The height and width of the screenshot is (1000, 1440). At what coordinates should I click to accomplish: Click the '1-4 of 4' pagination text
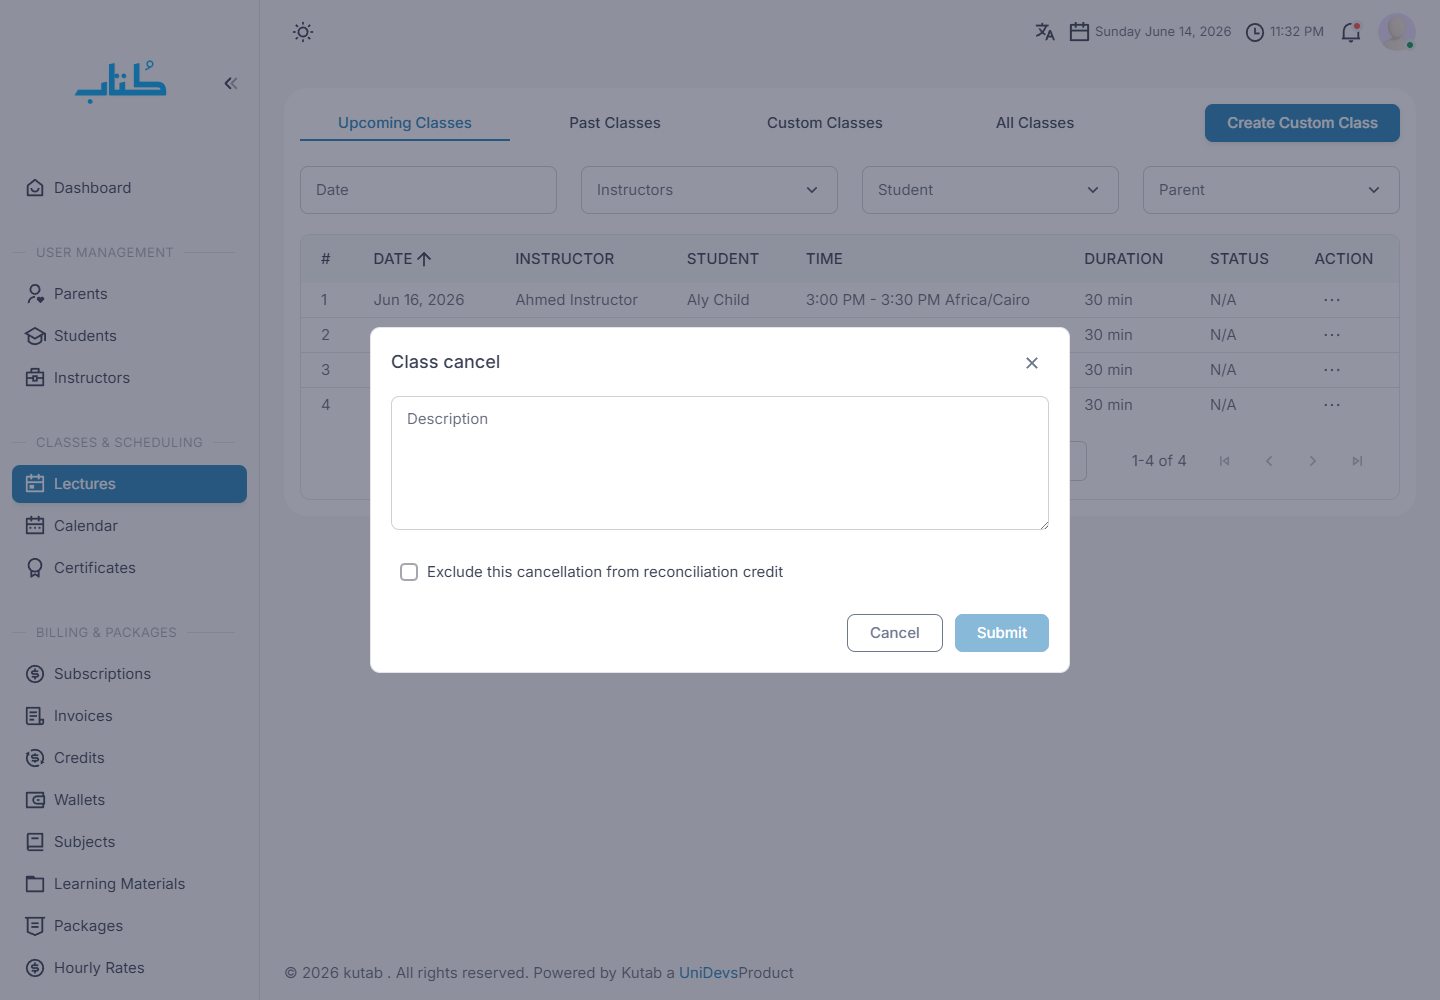[x=1159, y=461]
